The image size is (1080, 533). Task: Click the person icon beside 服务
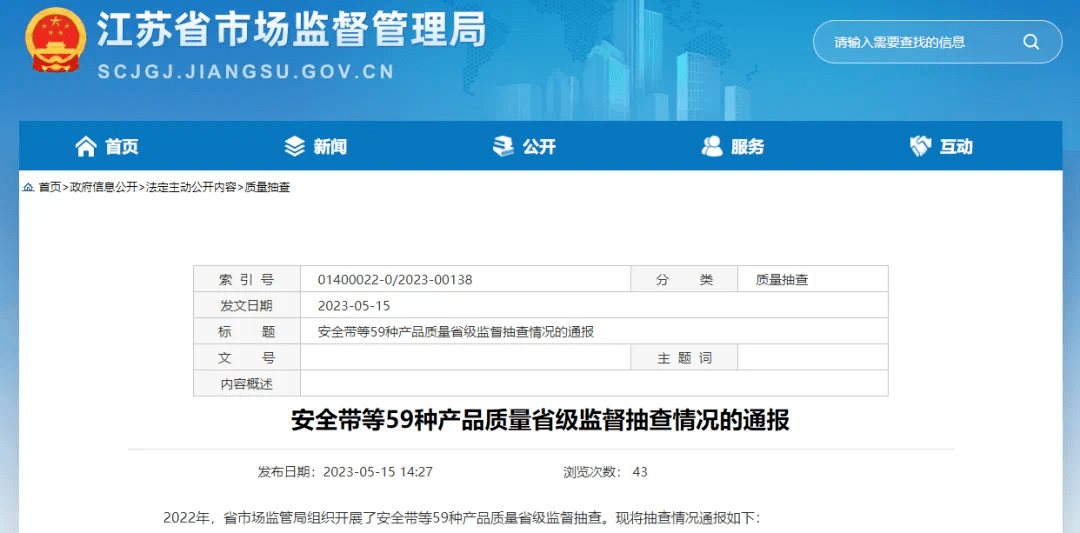(712, 147)
